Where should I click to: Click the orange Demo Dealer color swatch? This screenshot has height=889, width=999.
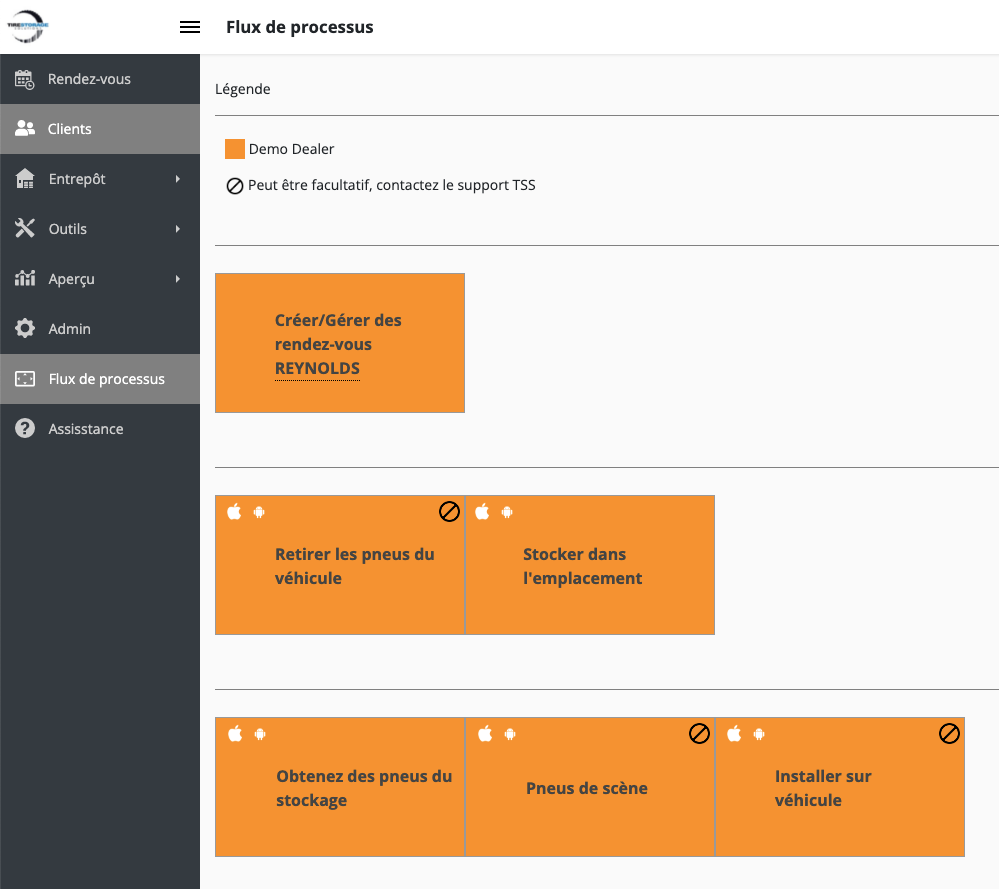234,149
